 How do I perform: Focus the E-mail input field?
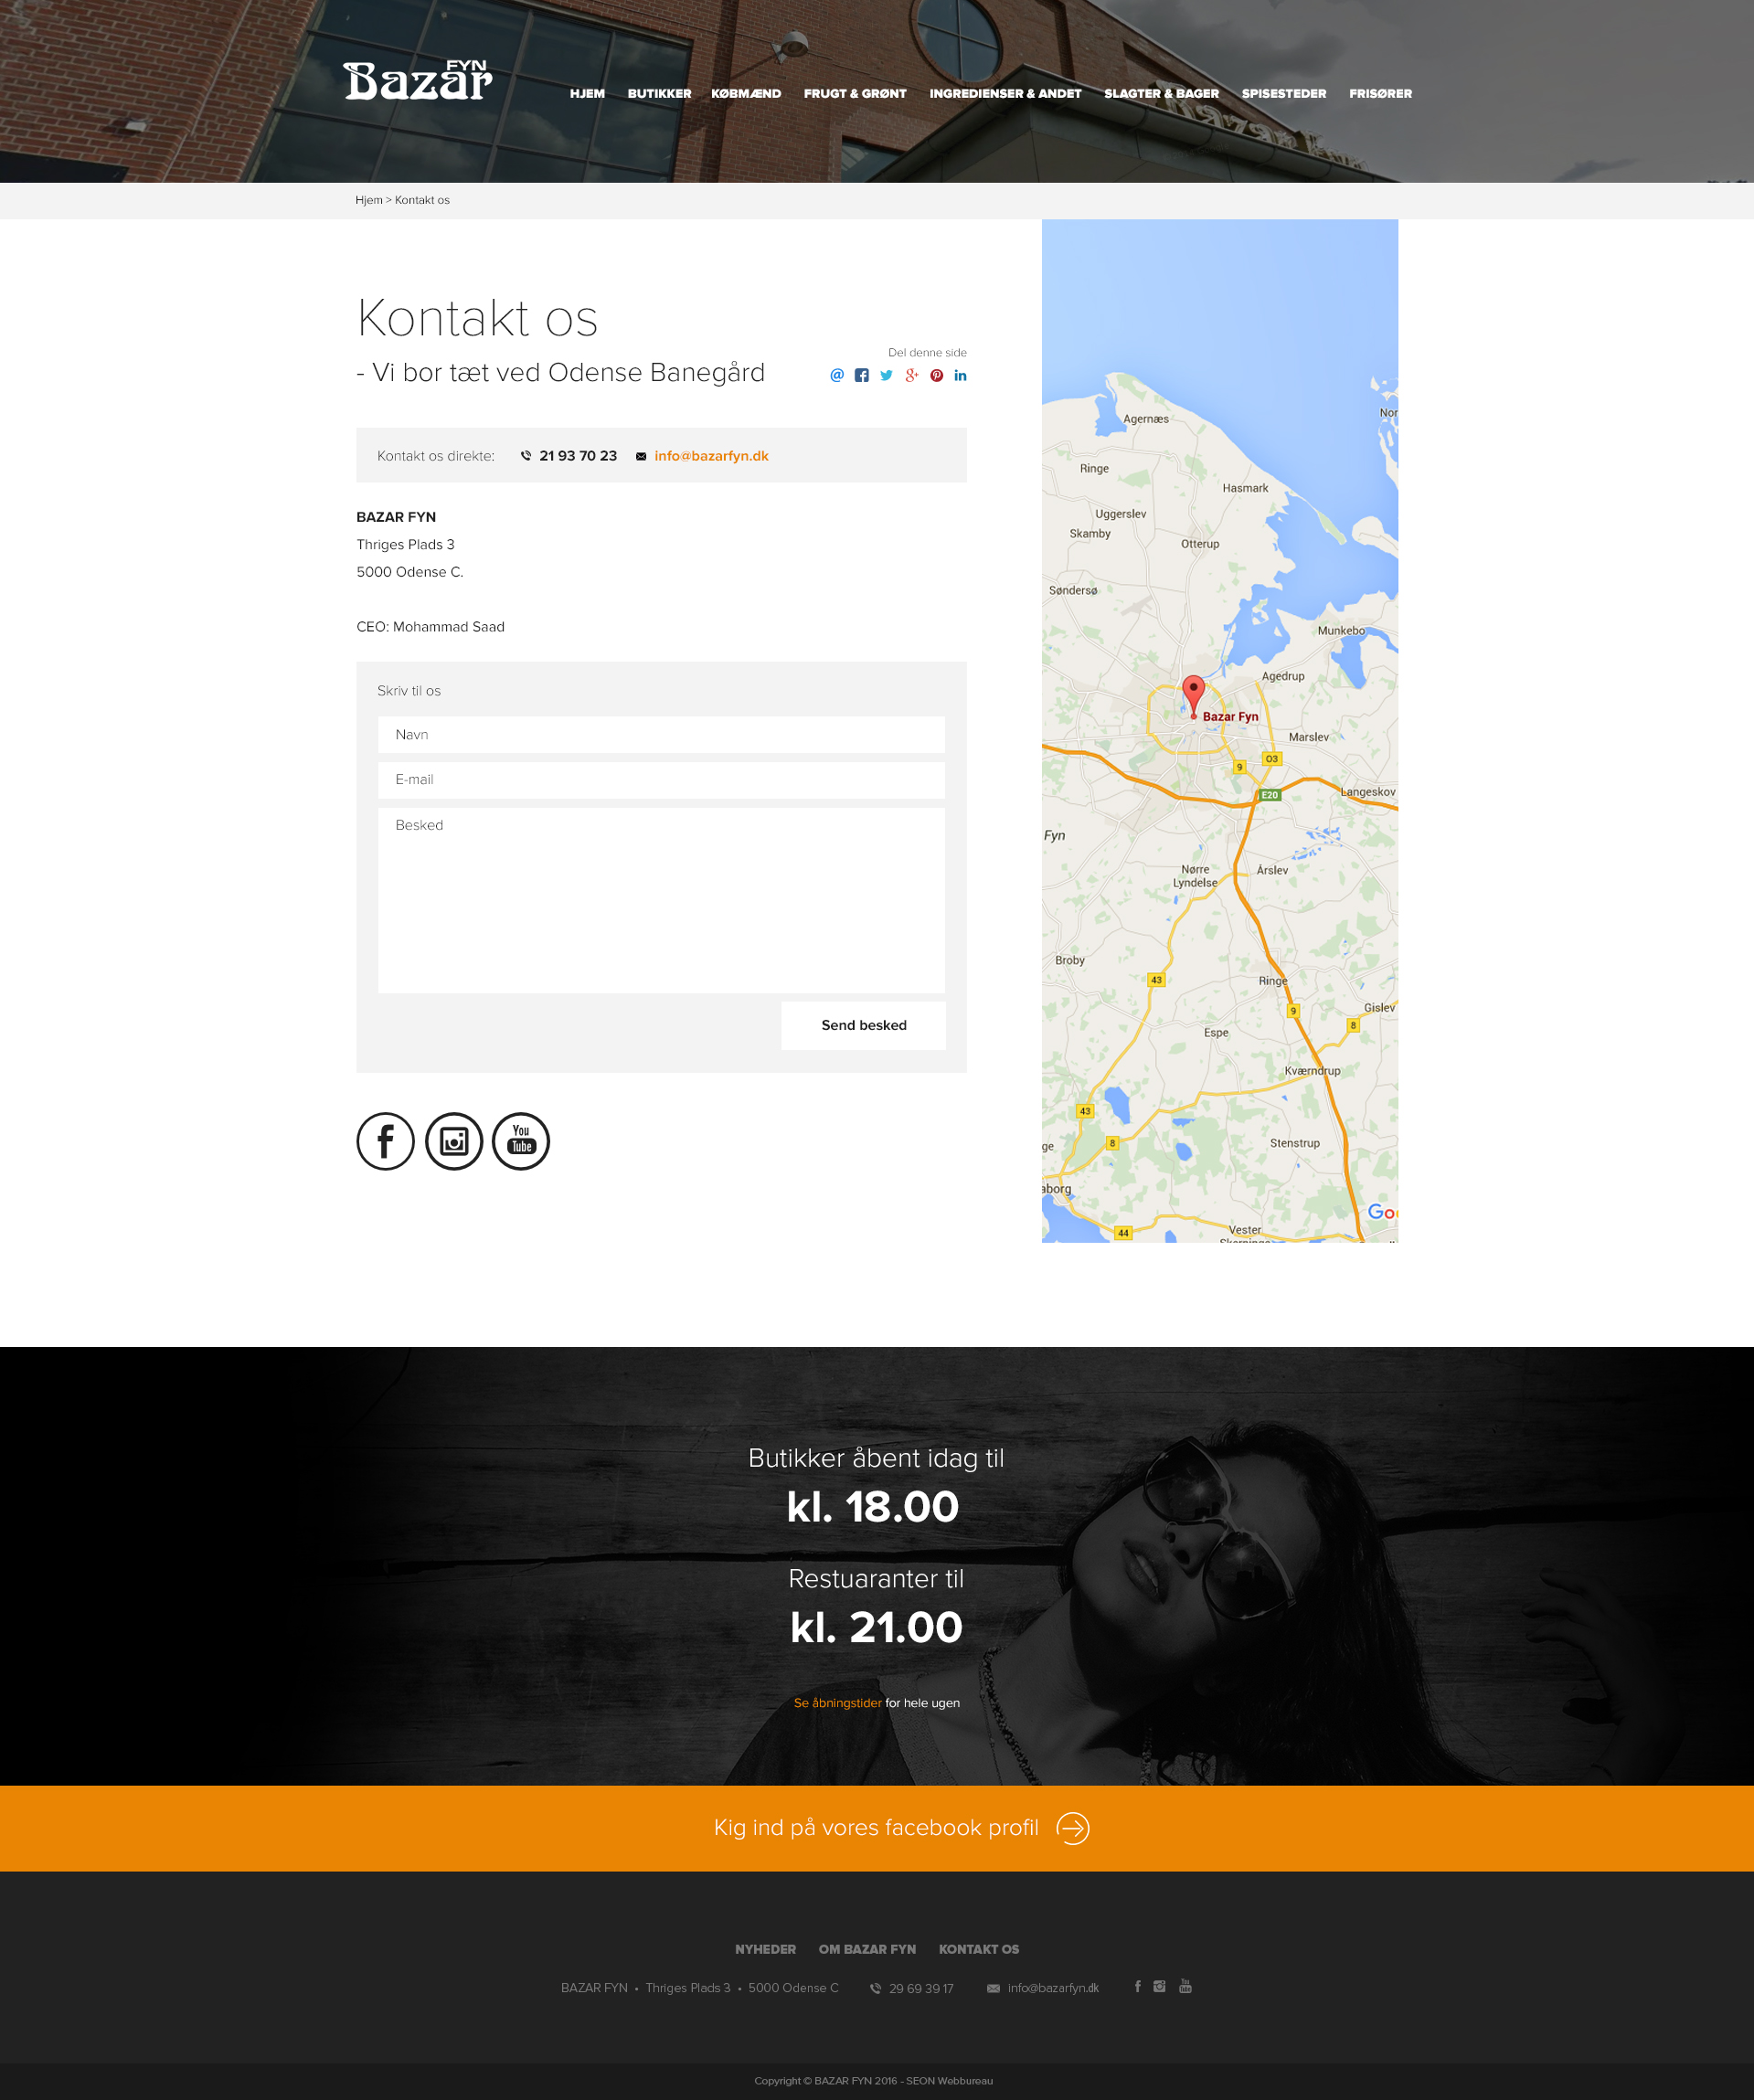[661, 780]
